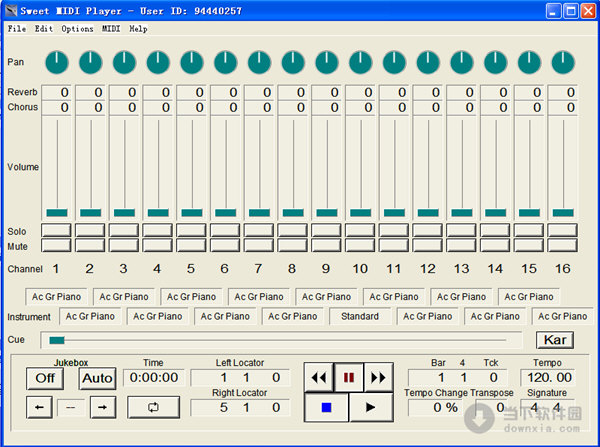Click the volume fader handle for channel 1

click(x=57, y=212)
